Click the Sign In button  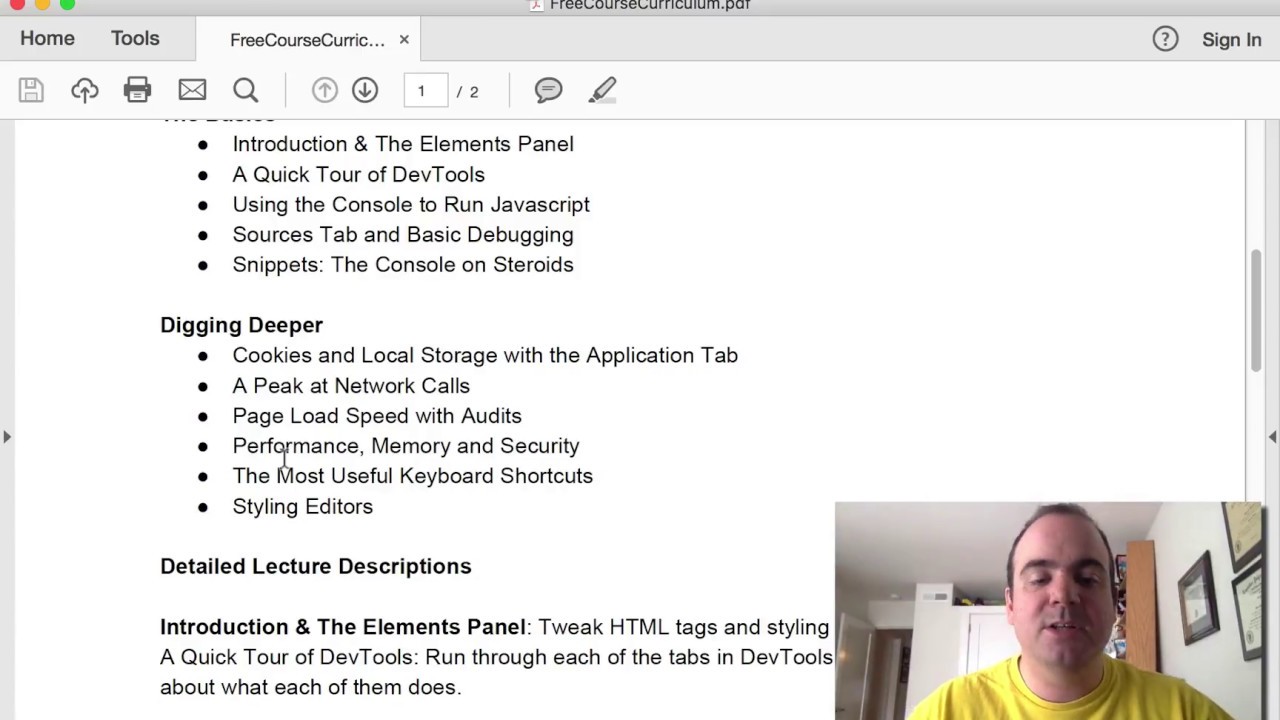pos(1231,39)
